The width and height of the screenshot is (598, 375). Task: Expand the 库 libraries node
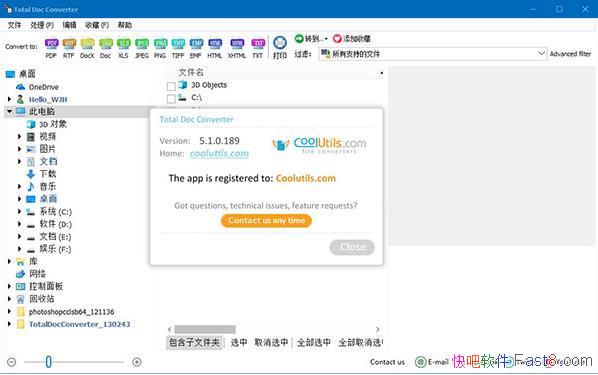coord(9,261)
